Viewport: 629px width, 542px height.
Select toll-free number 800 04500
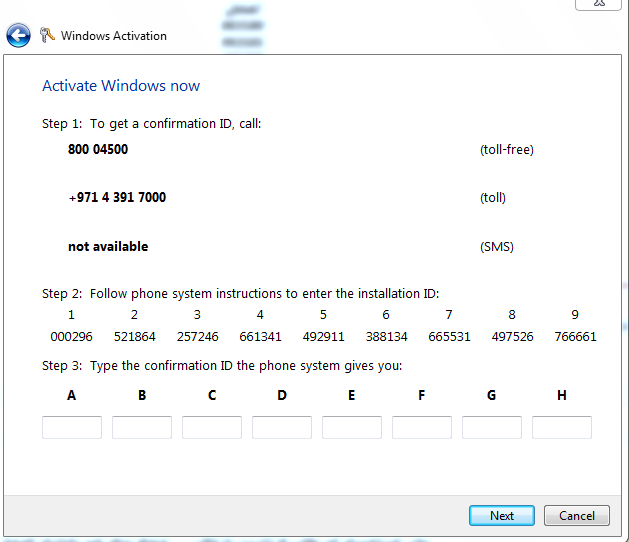[x=98, y=149]
